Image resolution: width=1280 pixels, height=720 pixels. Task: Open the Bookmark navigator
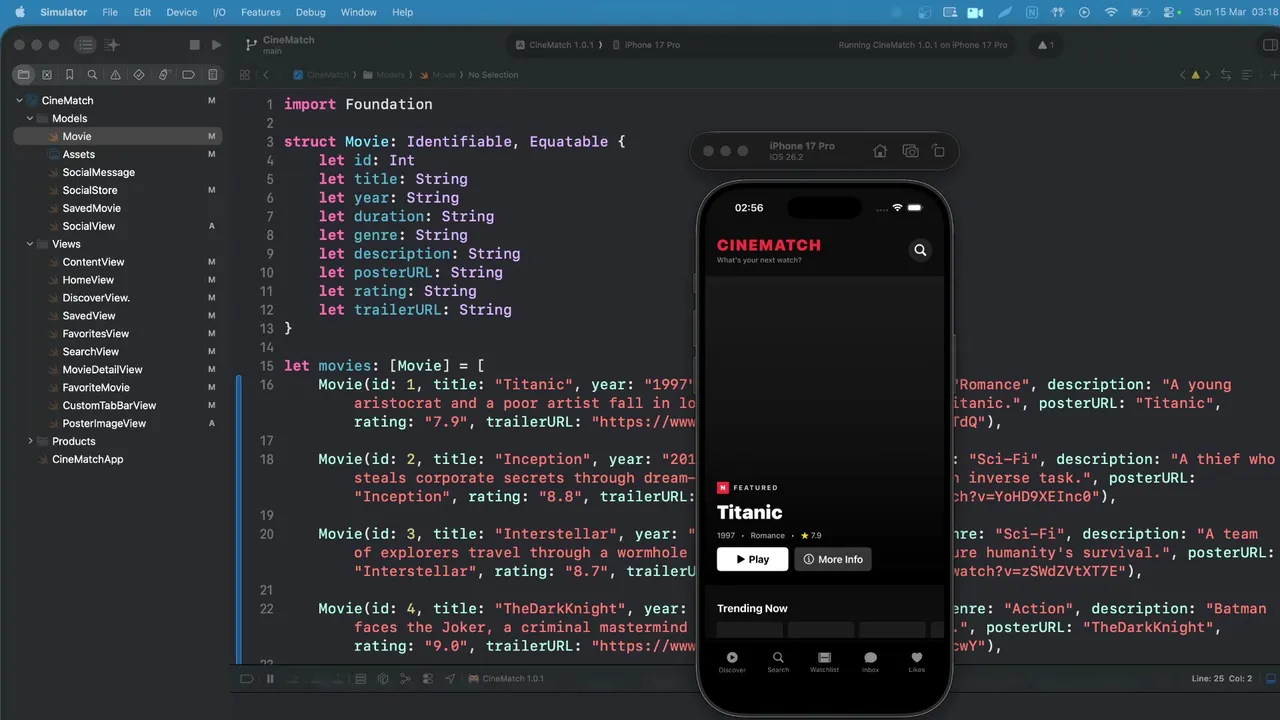click(x=70, y=75)
